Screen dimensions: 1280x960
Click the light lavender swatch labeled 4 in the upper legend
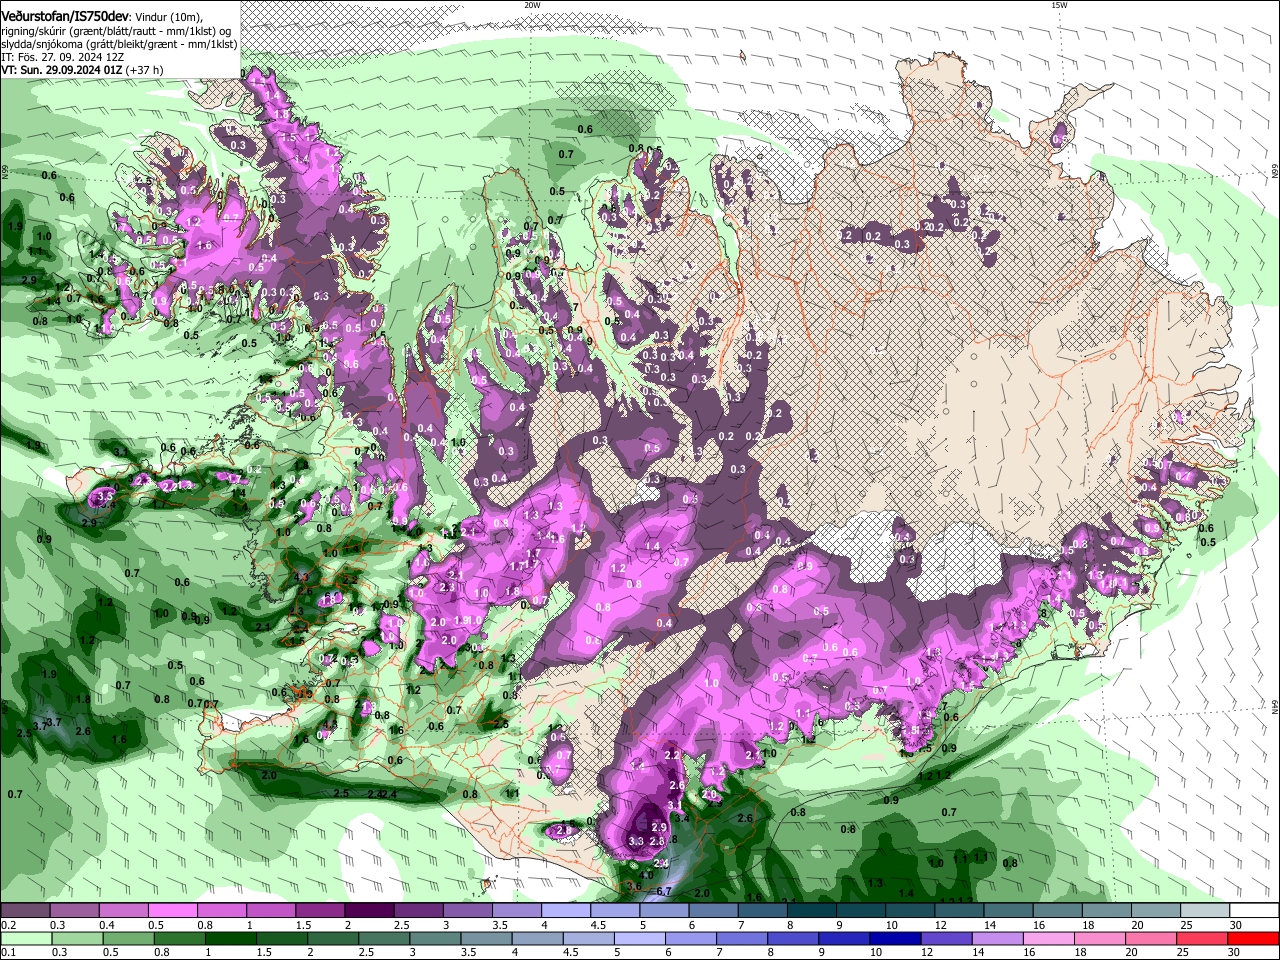click(x=566, y=911)
